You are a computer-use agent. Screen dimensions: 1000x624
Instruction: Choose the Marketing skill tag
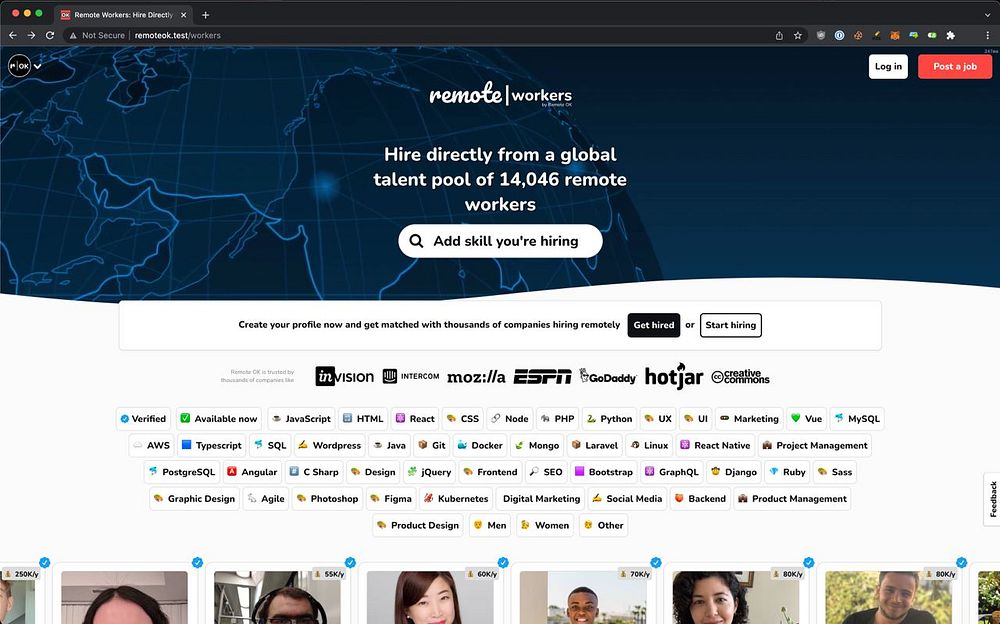tap(749, 419)
